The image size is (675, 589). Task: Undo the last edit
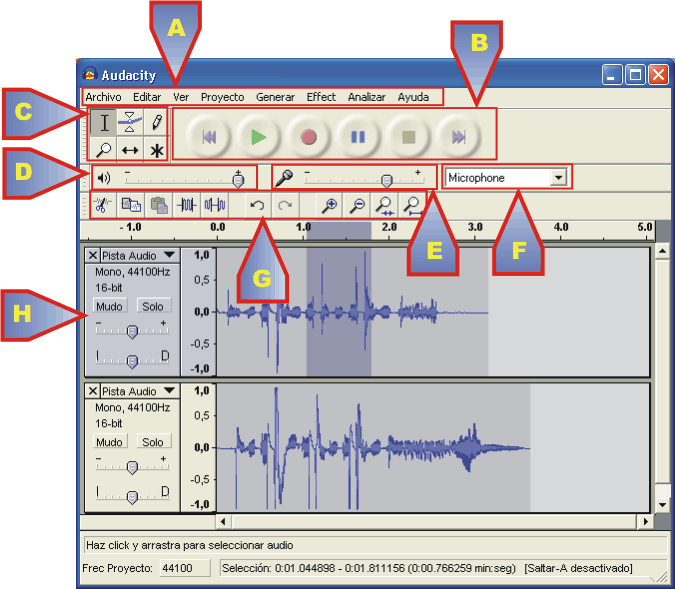(x=257, y=205)
